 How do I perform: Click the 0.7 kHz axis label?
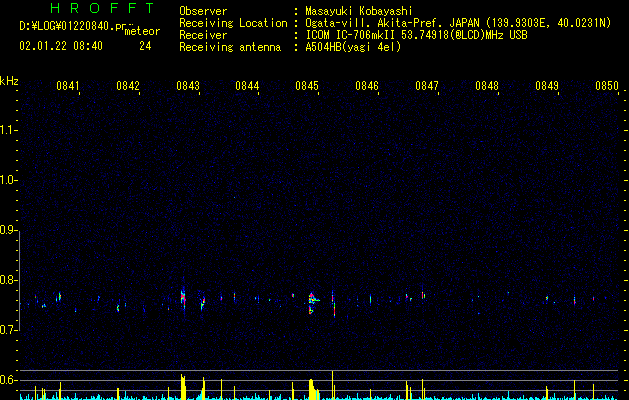[x=9, y=330]
